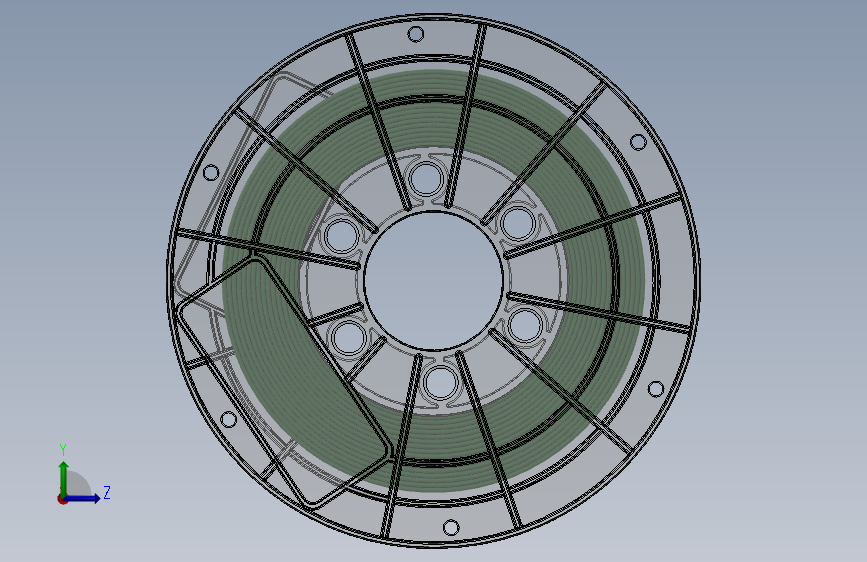The image size is (867, 562).
Task: Select the large central bore of the spool
Action: click(x=434, y=280)
